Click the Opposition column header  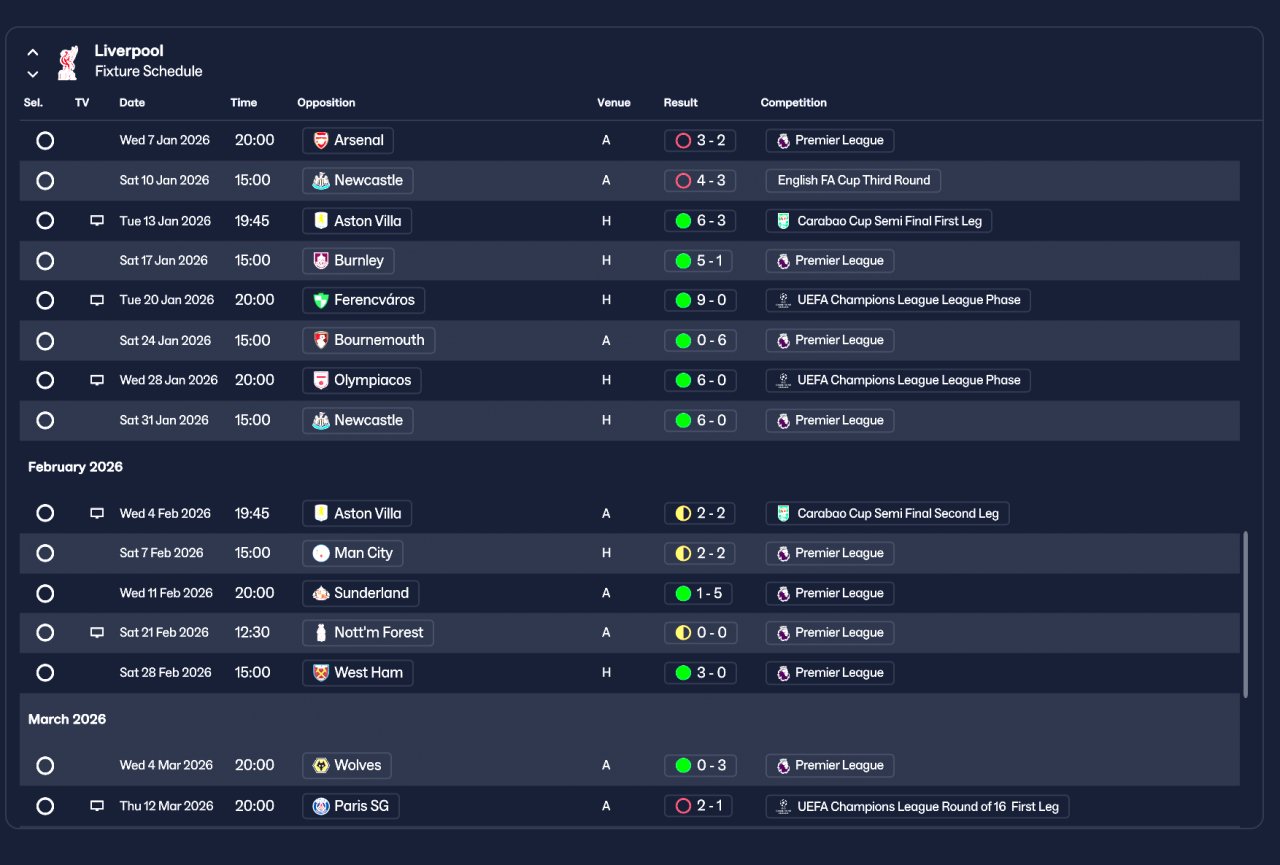[x=326, y=103]
